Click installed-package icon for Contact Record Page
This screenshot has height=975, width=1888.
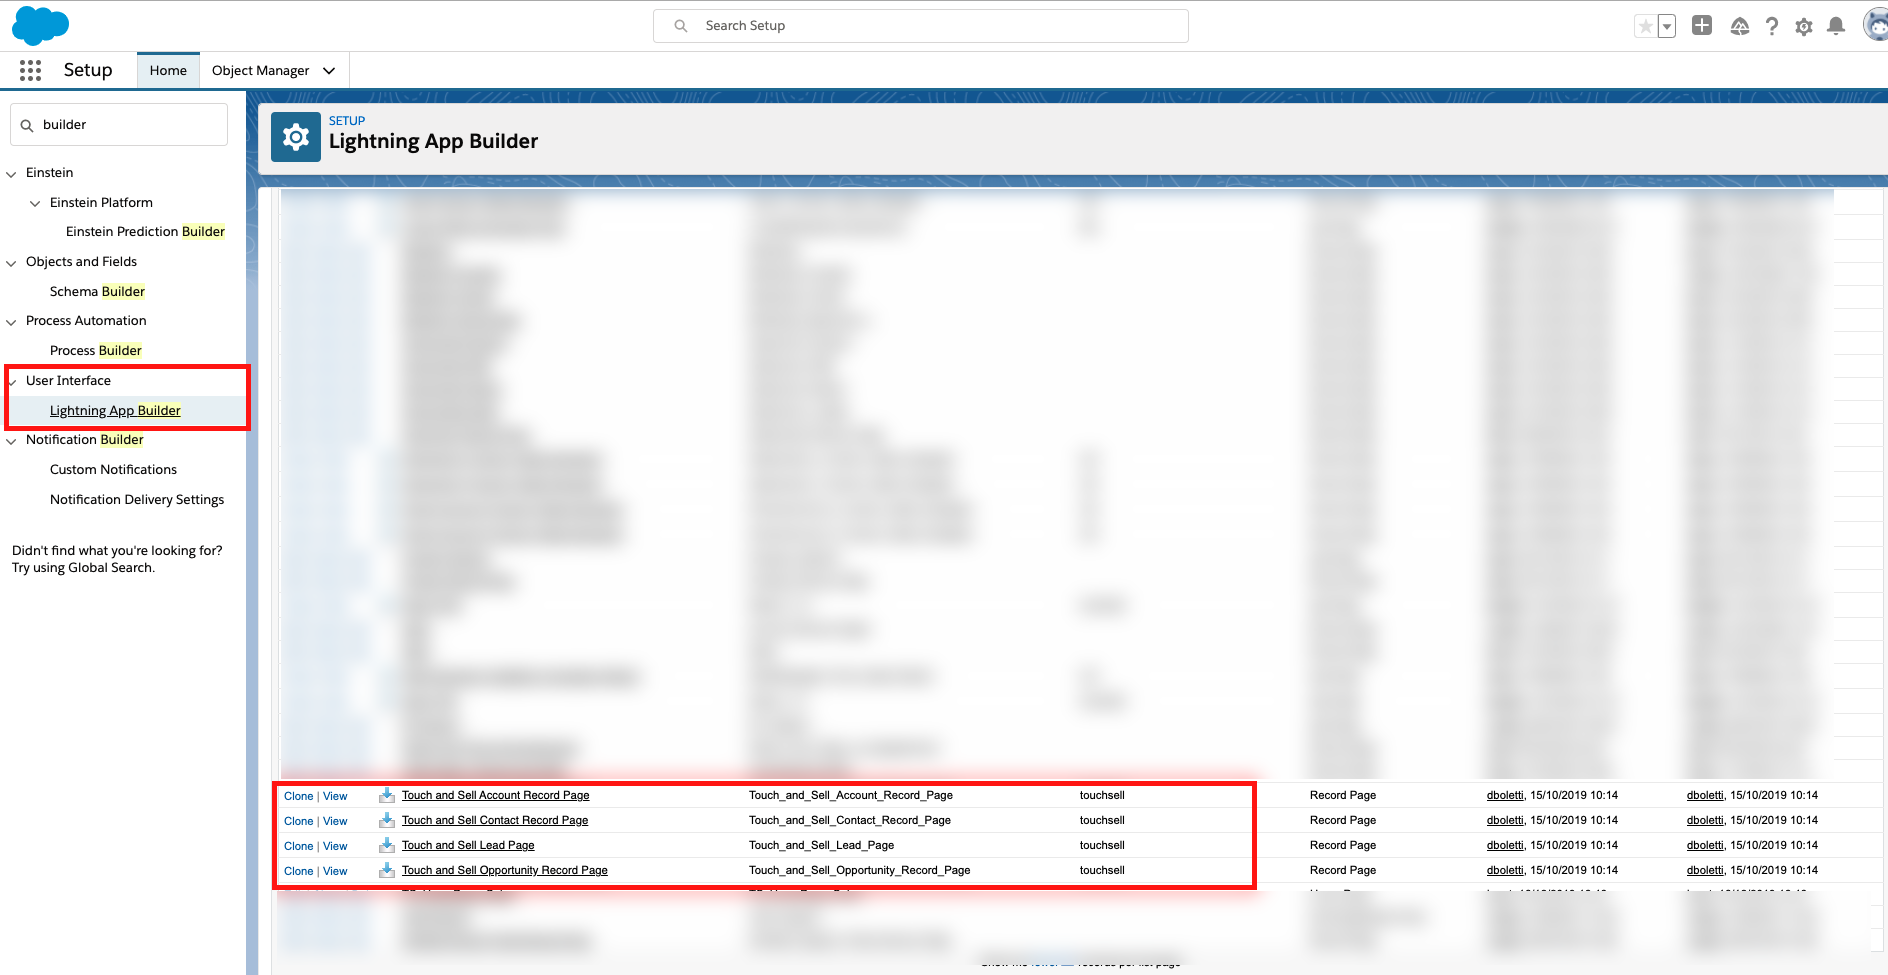(x=387, y=821)
